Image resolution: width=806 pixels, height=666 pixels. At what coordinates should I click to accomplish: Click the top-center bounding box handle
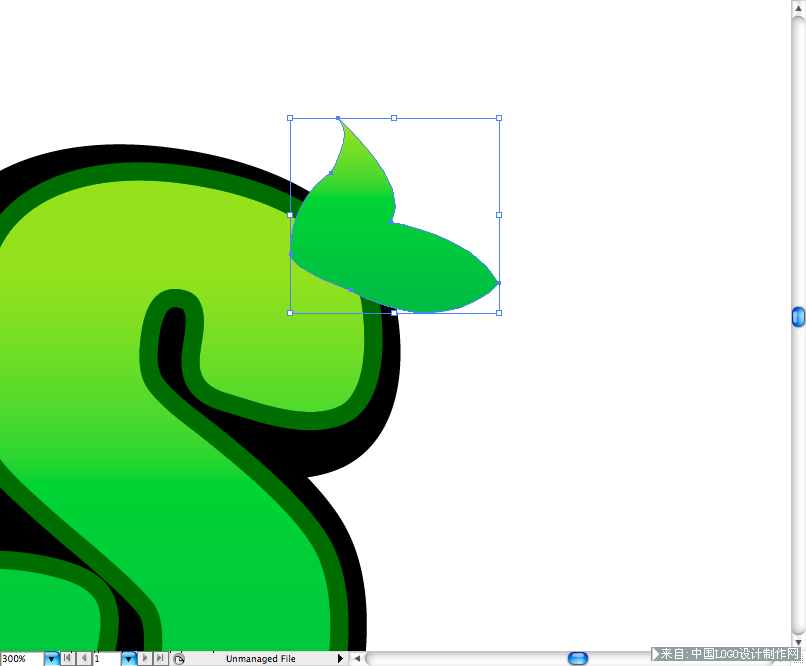[394, 118]
